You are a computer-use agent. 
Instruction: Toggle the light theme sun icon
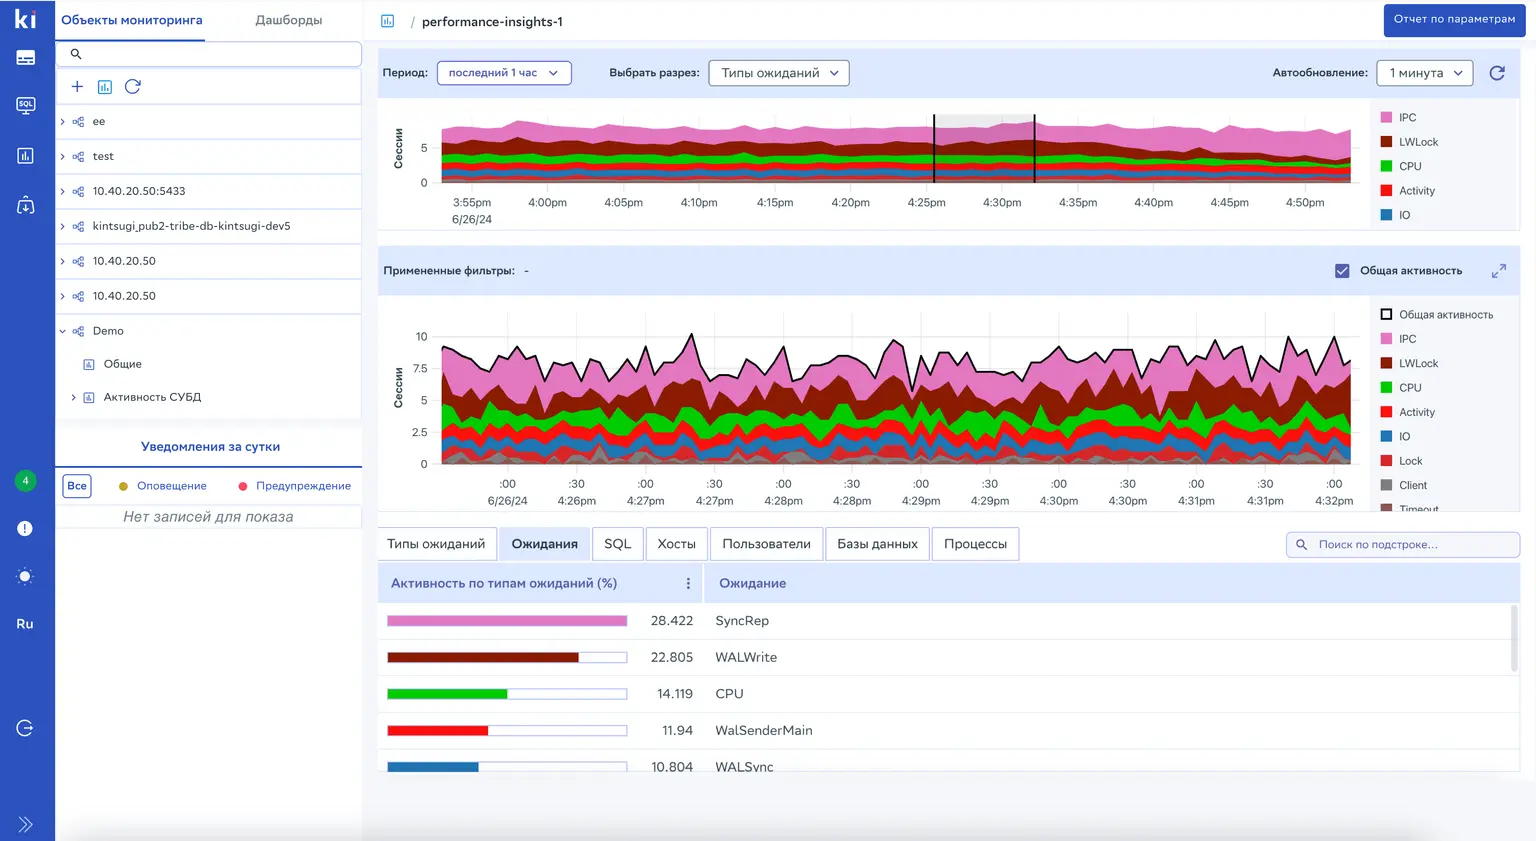(25, 576)
